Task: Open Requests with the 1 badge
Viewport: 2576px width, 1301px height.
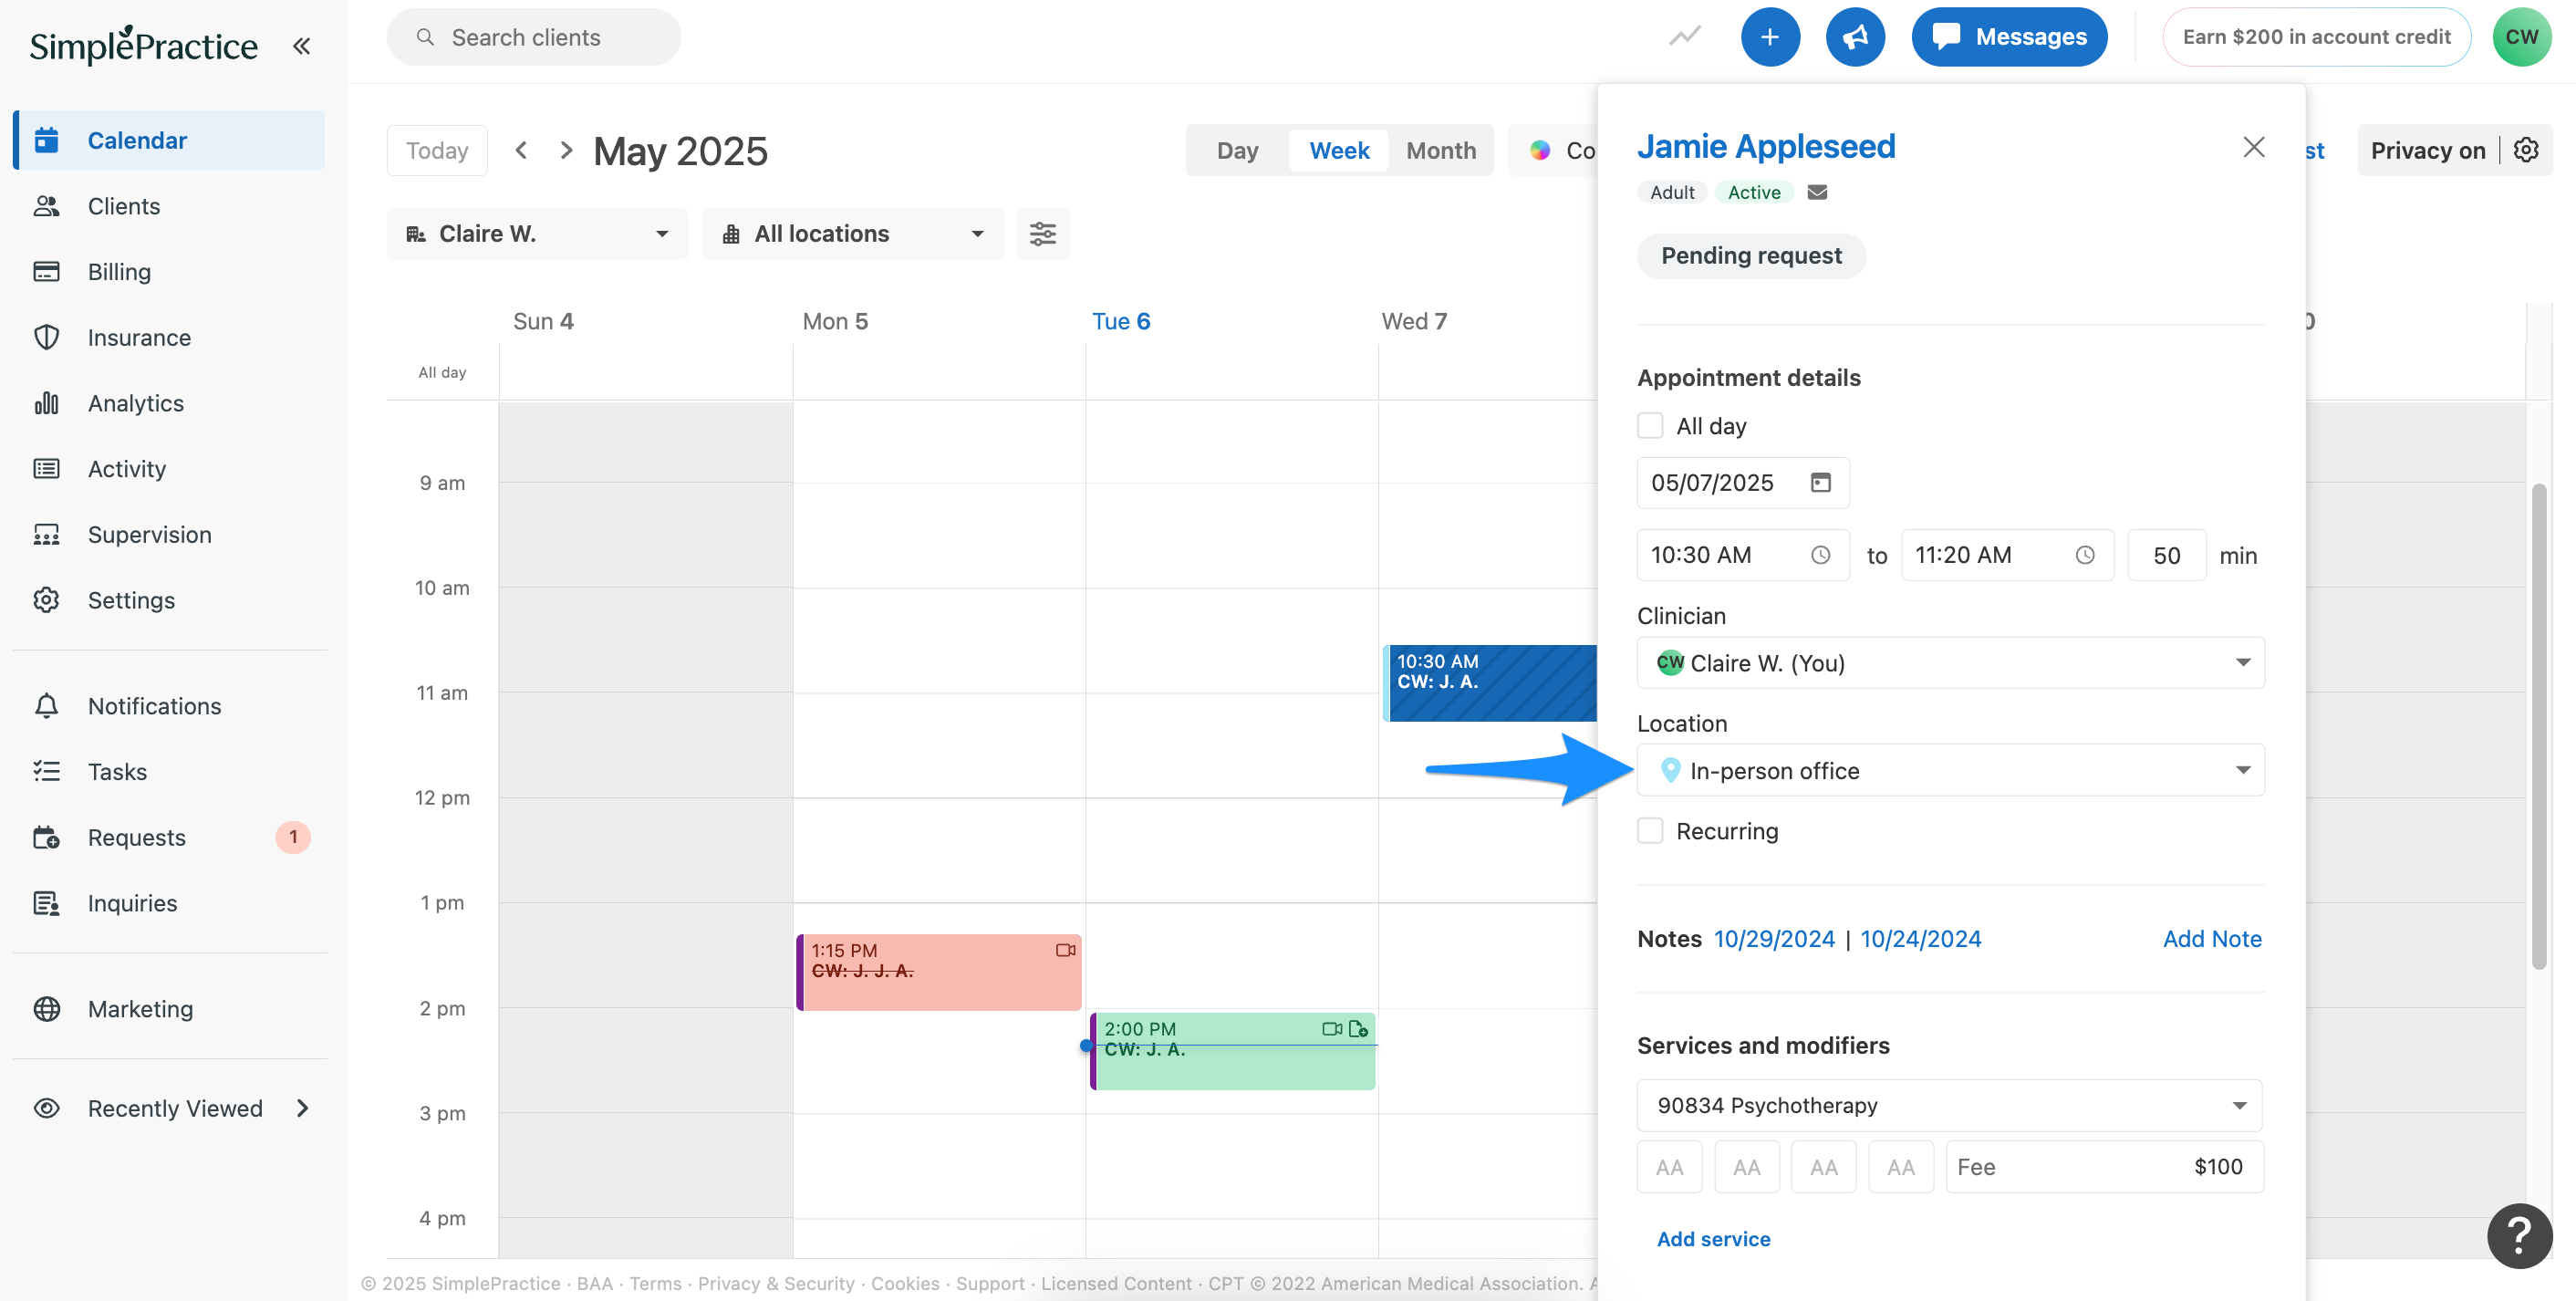Action: point(170,837)
